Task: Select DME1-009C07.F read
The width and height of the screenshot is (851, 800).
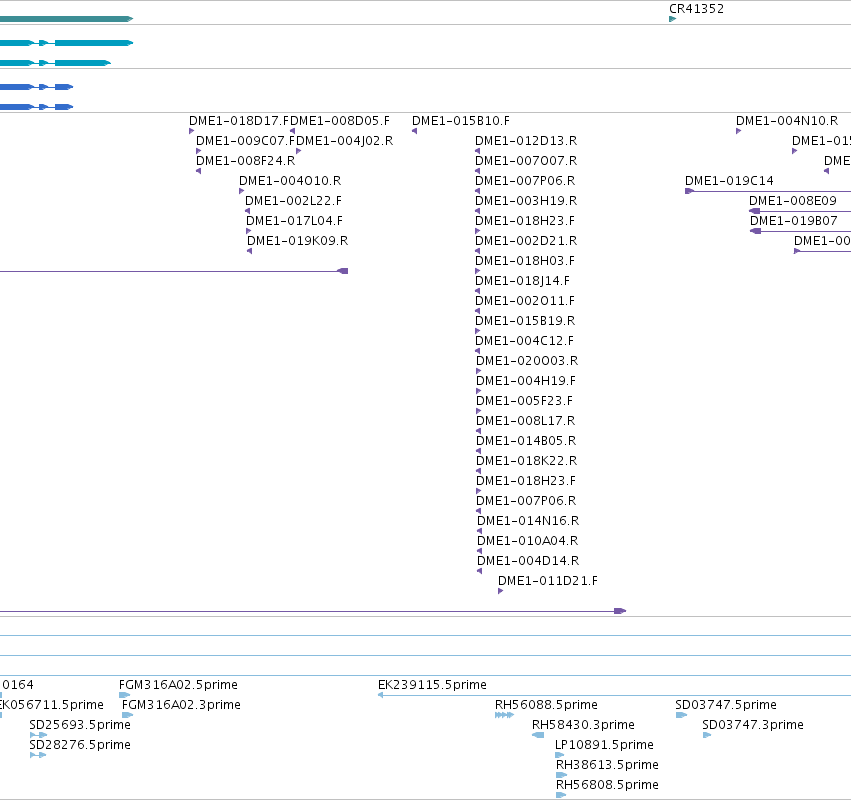Action: tap(245, 141)
